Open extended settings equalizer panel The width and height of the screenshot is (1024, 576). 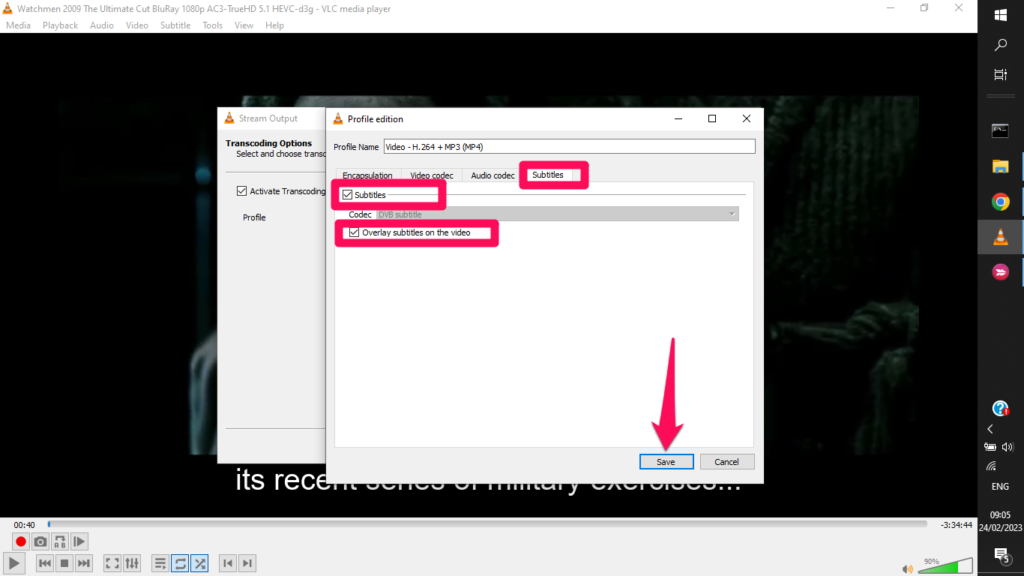tap(132, 563)
